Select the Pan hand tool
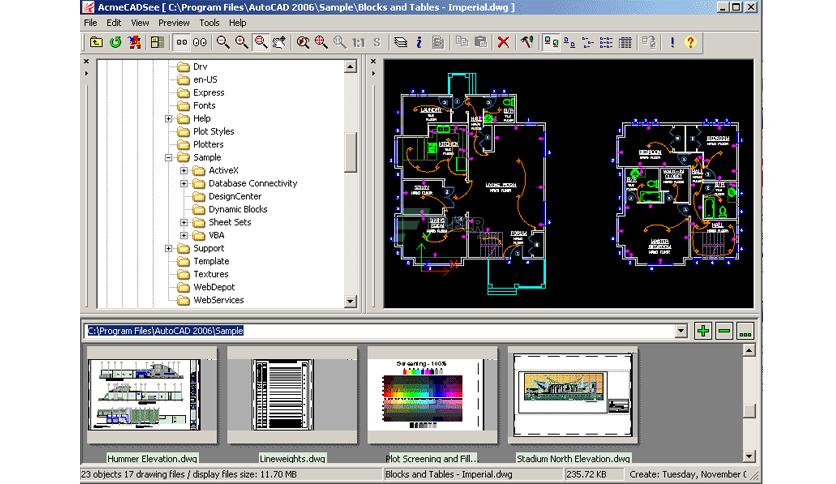The width and height of the screenshot is (836, 484). point(279,42)
